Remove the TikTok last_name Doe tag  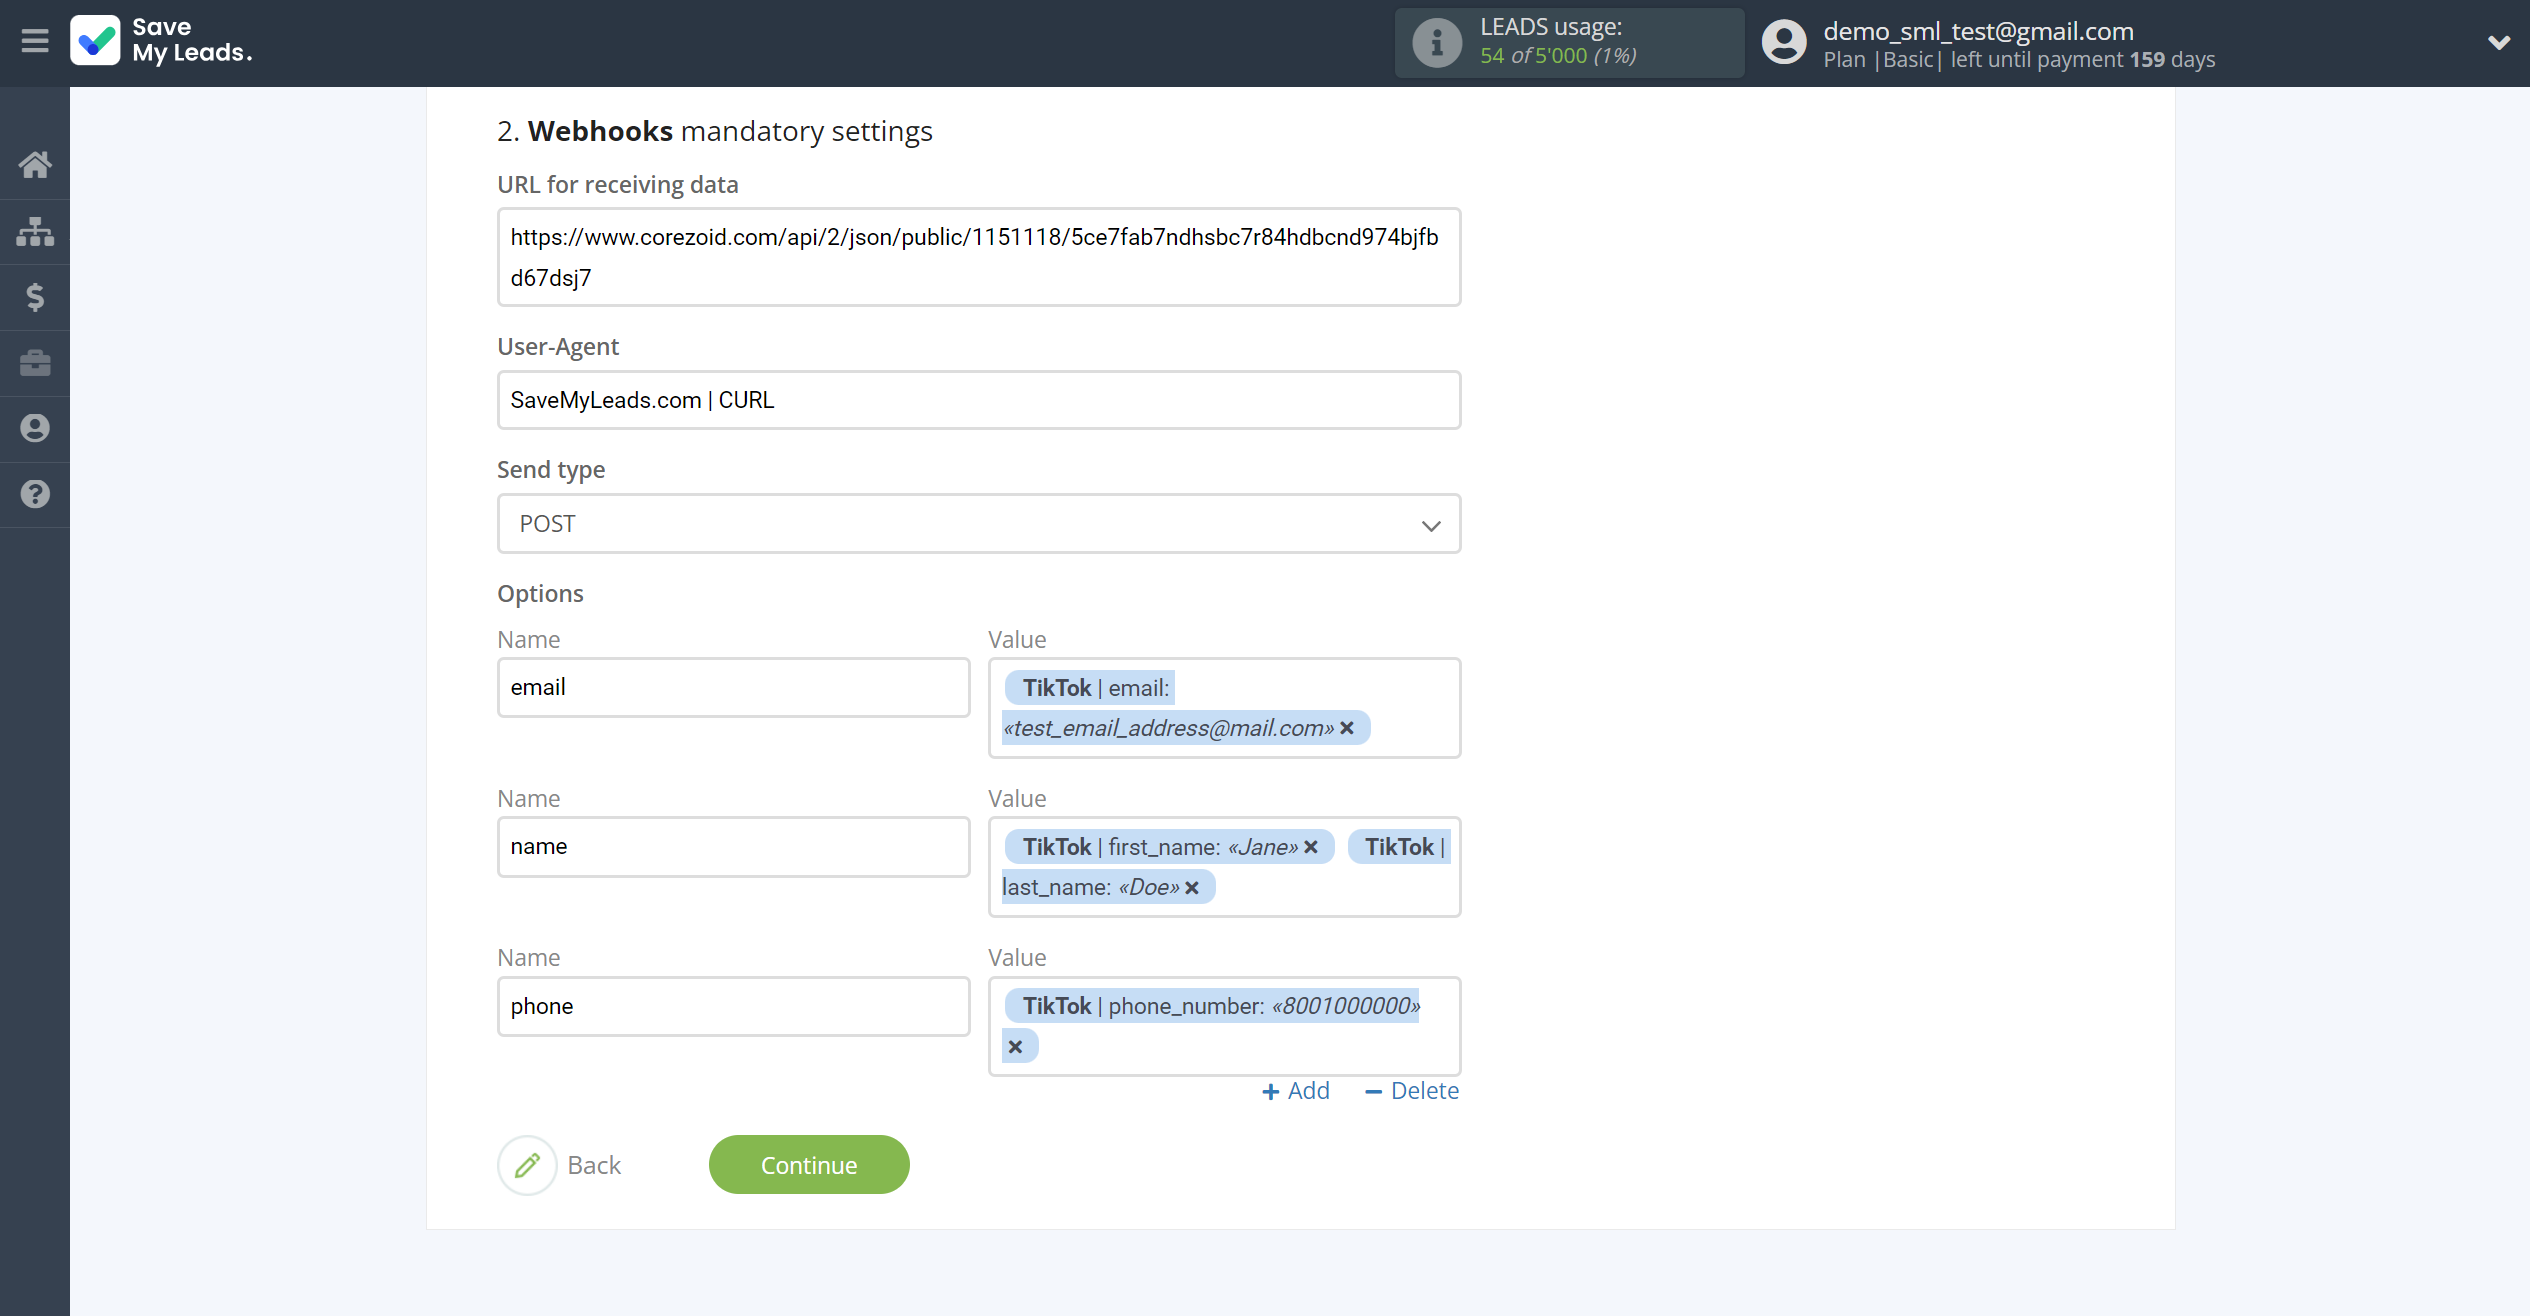pos(1192,888)
